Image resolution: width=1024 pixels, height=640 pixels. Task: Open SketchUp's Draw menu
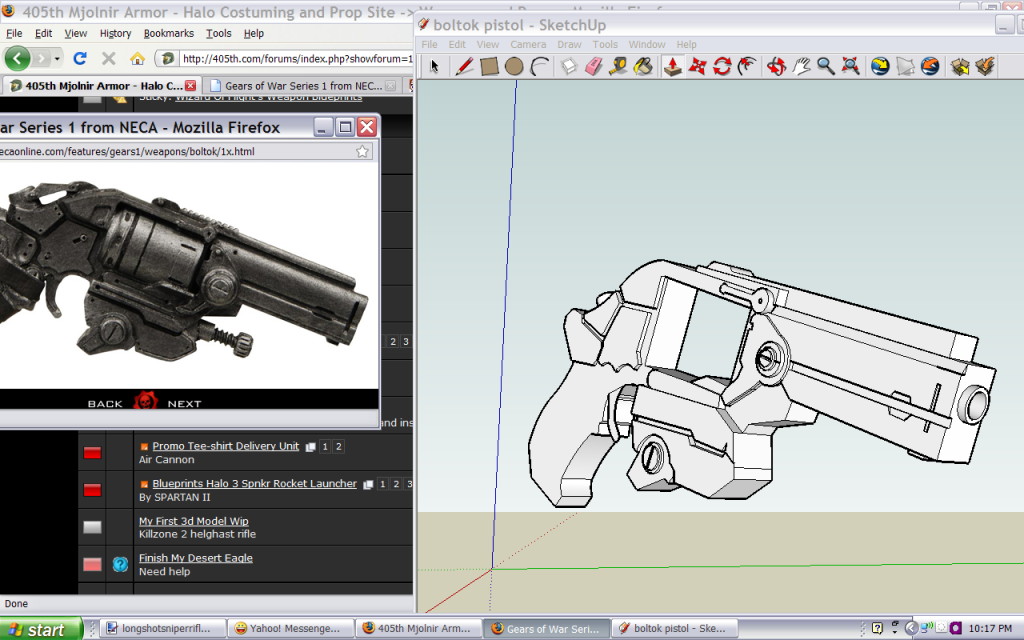pos(569,44)
